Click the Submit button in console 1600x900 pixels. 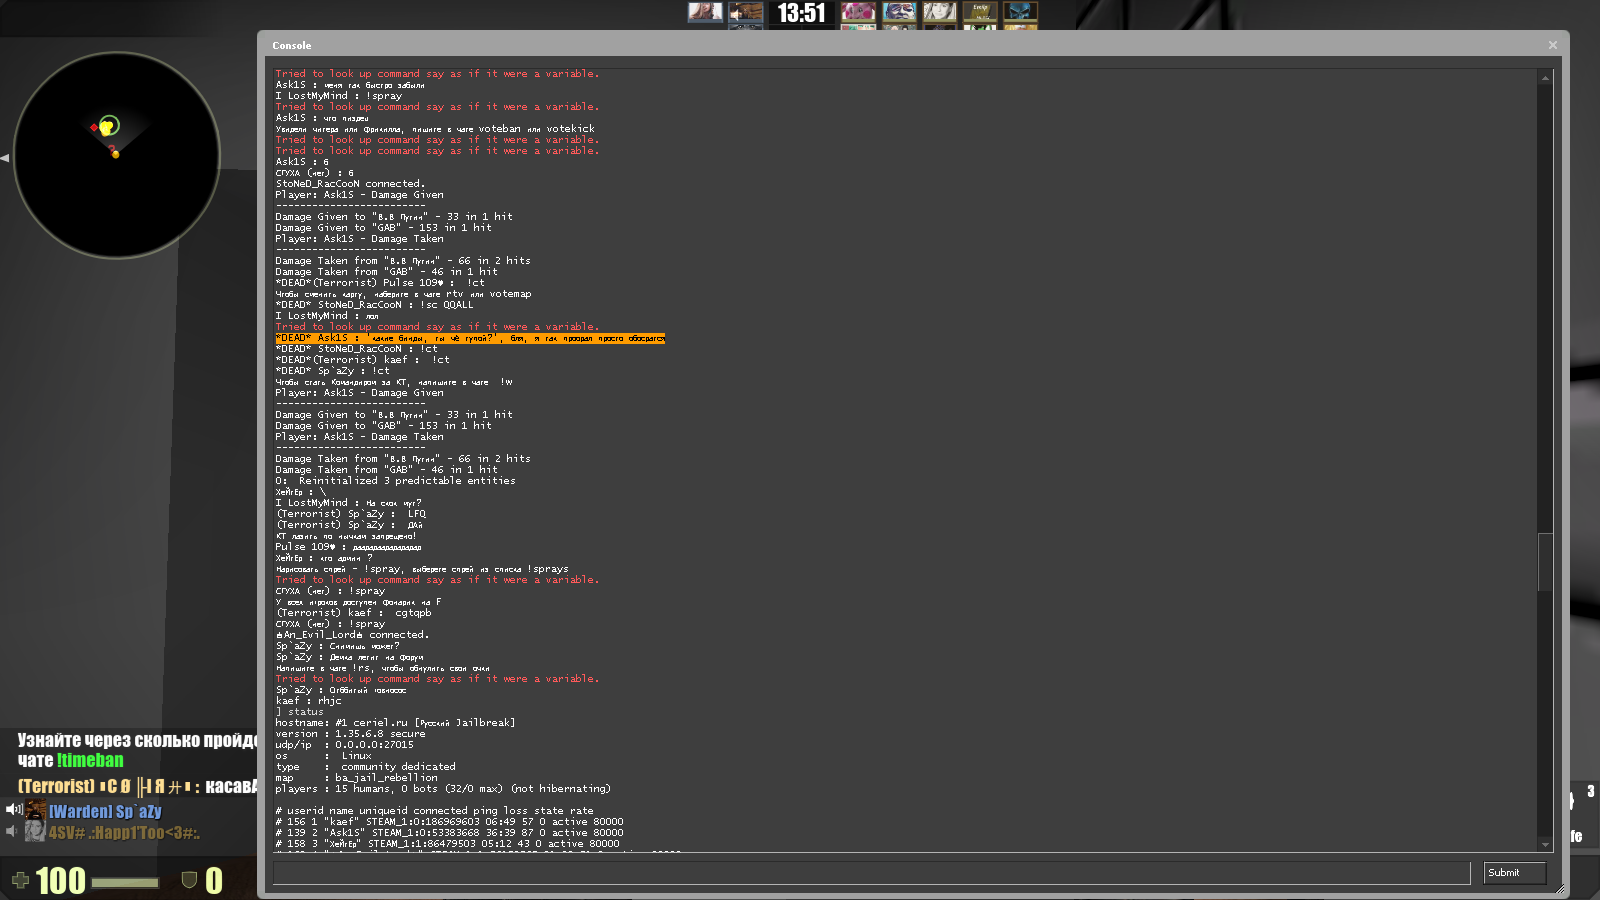(1514, 873)
